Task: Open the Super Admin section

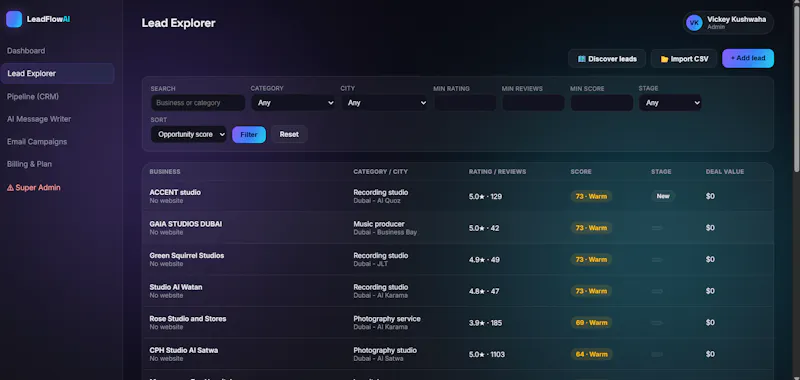Action: tap(34, 188)
